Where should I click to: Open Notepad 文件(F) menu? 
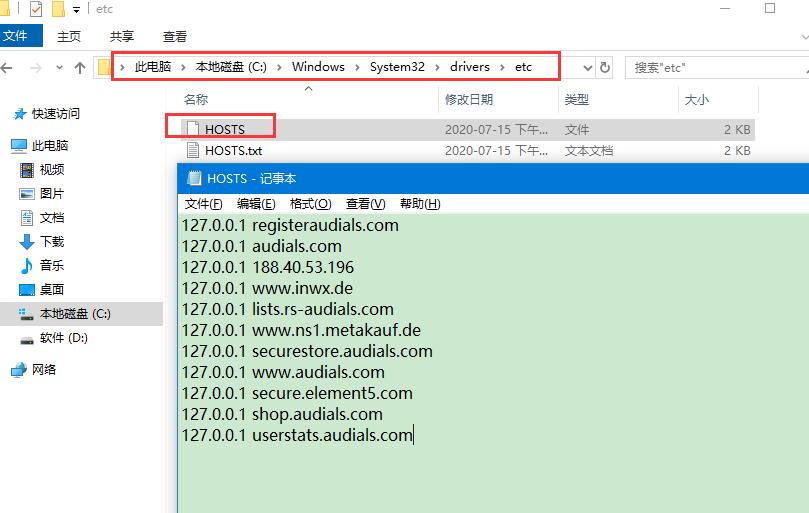click(203, 204)
